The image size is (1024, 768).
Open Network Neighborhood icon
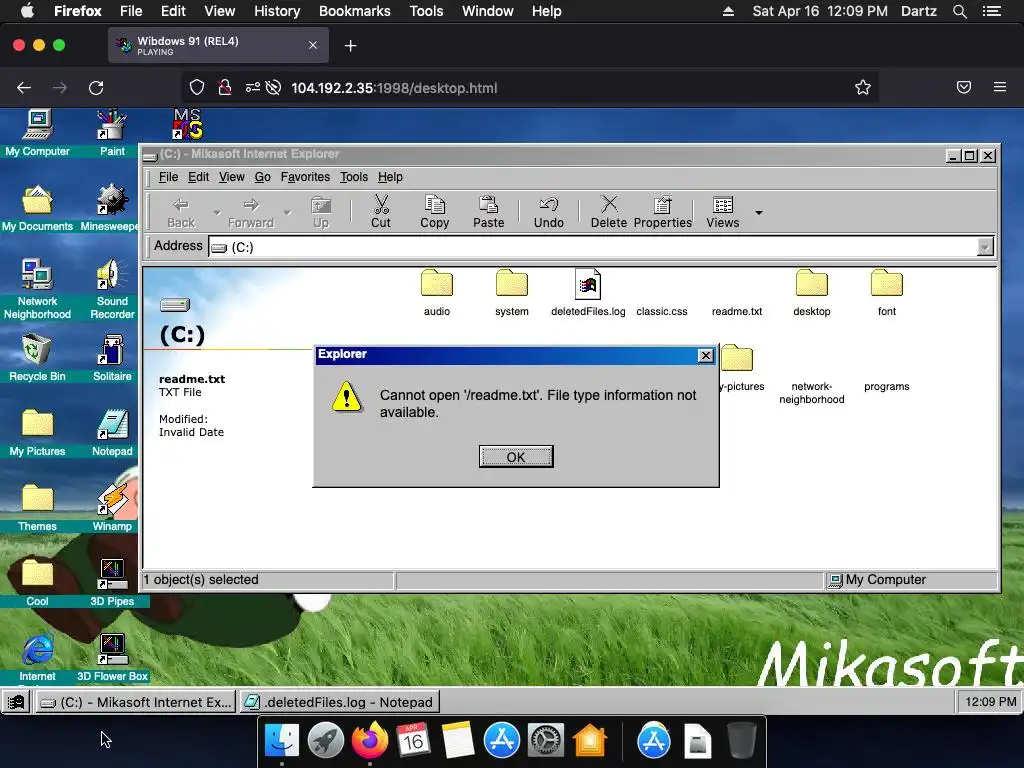click(37, 288)
